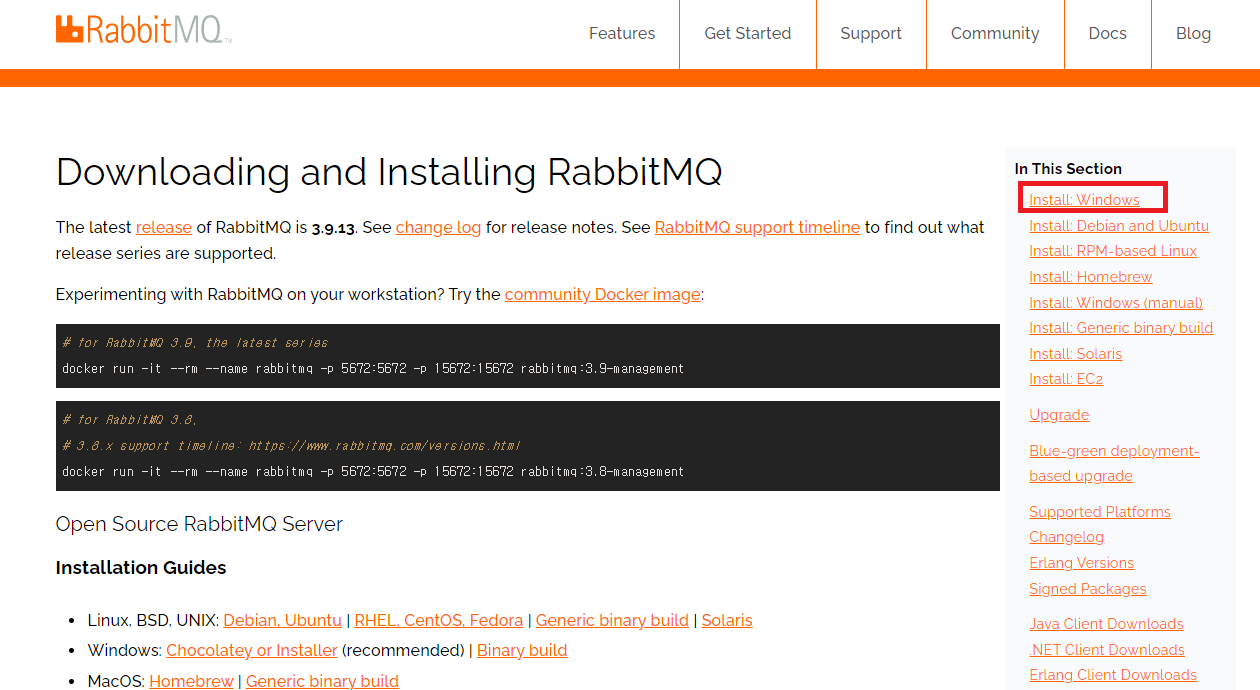This screenshot has height=690, width=1260.
Task: Open Install: Homebrew sidebar link
Action: tap(1091, 277)
